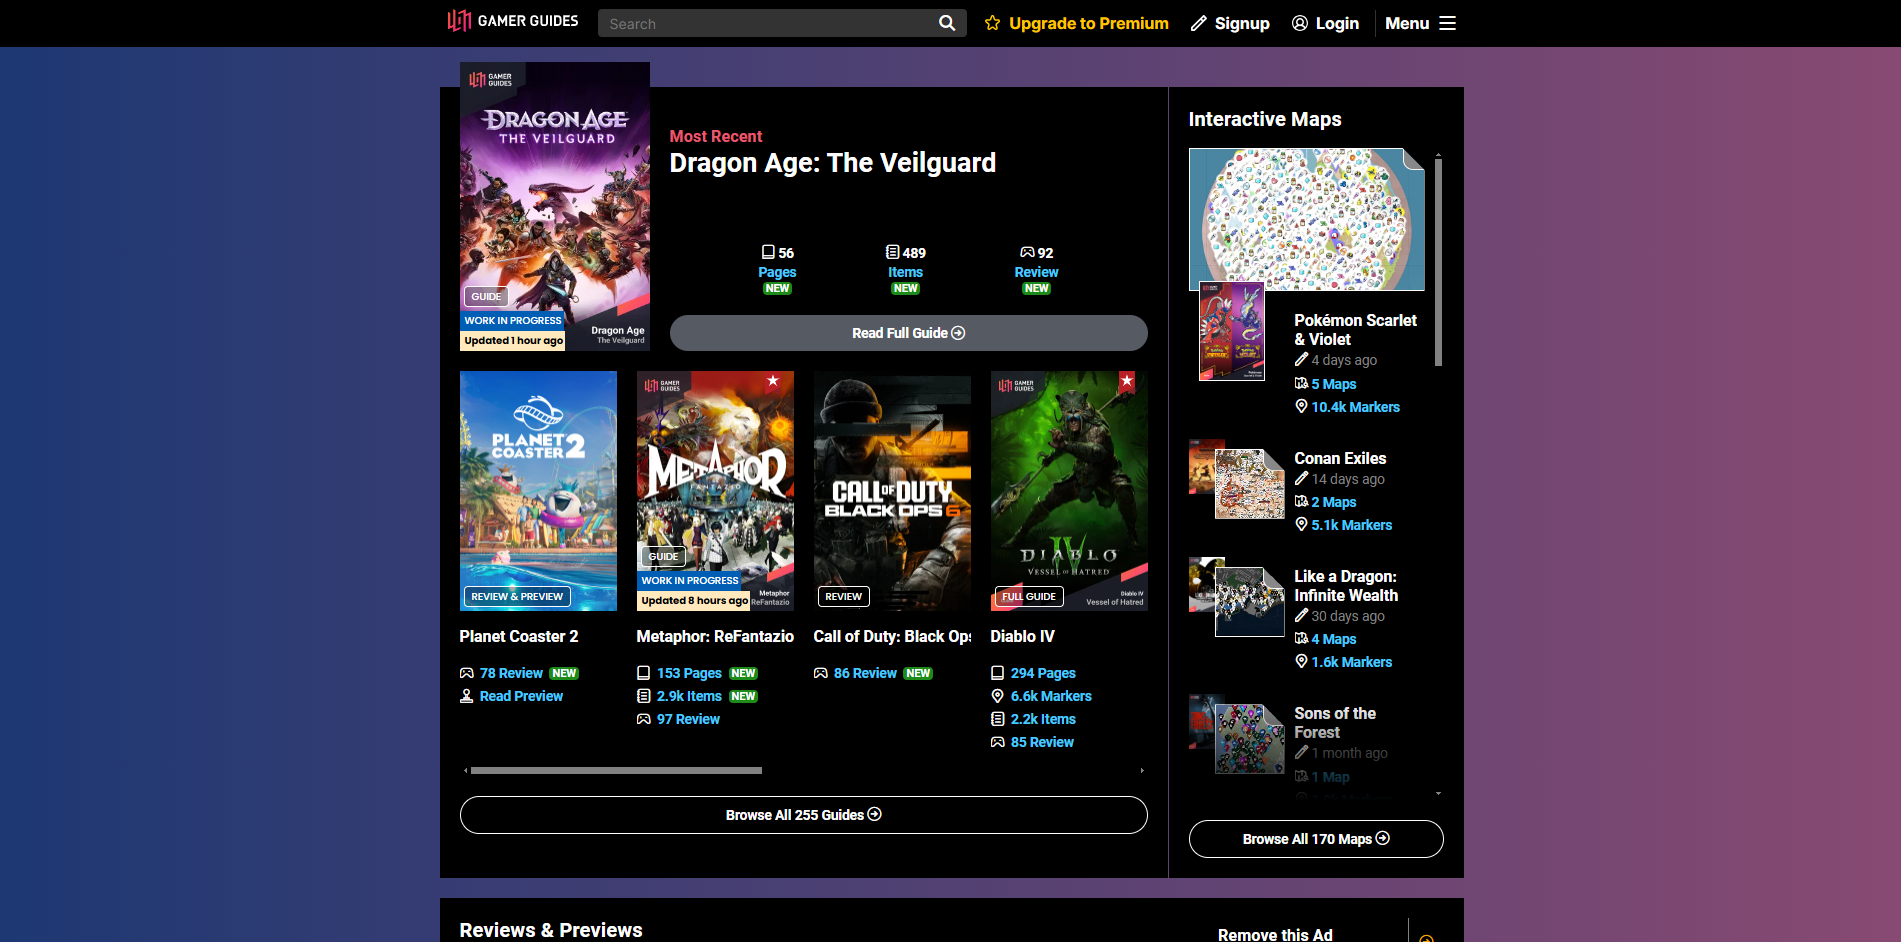Click list icon beside 2.2k Items
The height and width of the screenshot is (942, 1901).
point(997,719)
